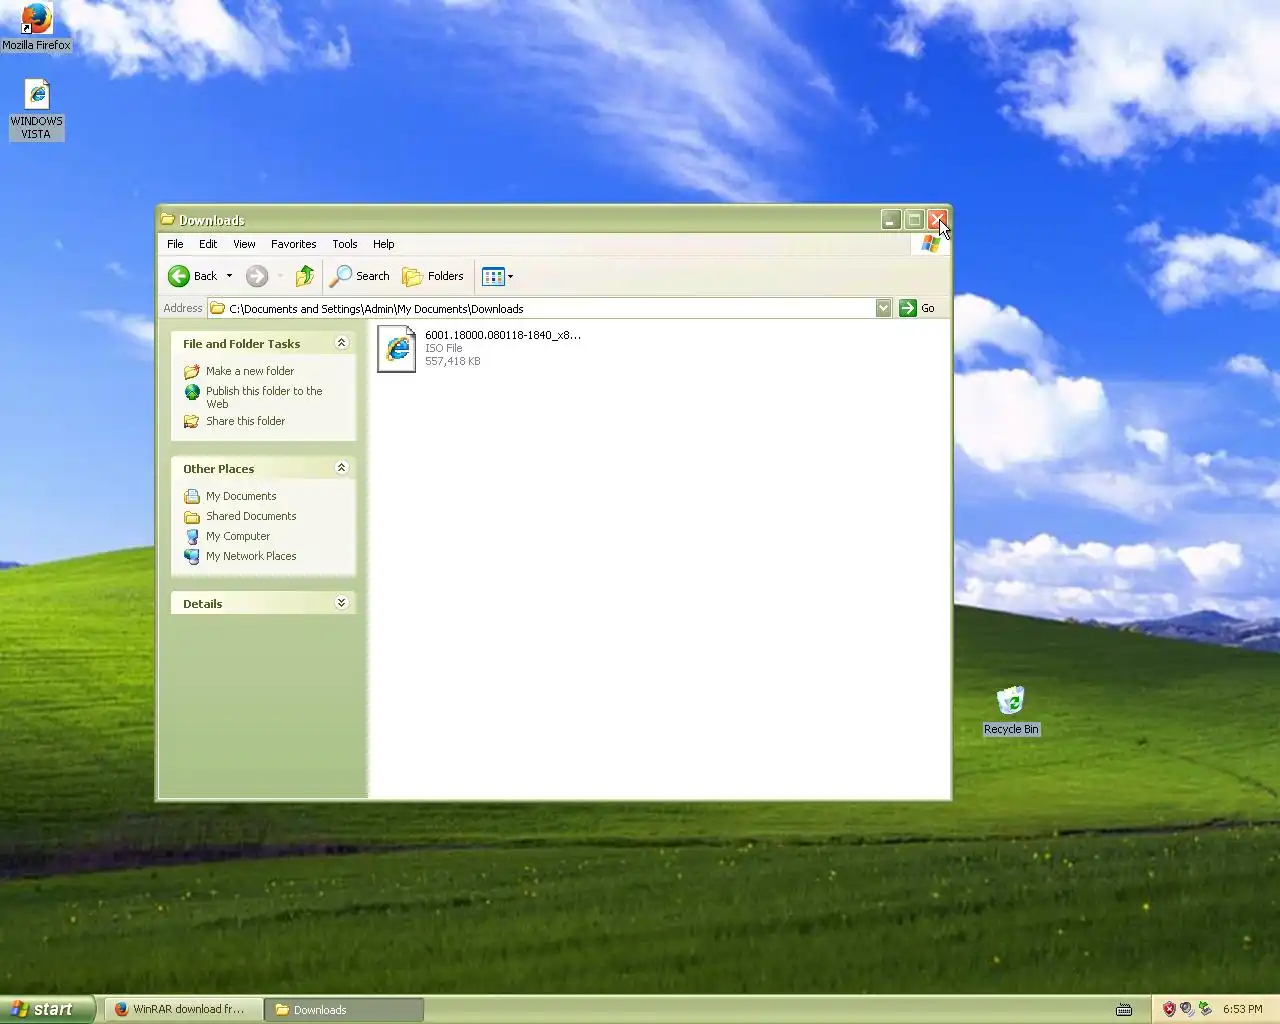Open the Start menu

pos(47,1009)
